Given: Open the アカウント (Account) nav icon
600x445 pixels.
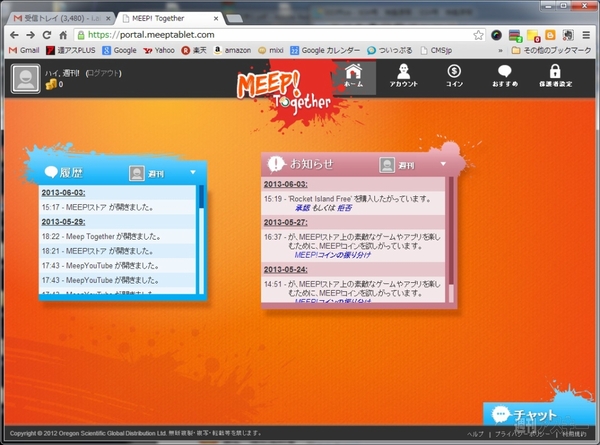Looking at the screenshot, I should point(404,75).
